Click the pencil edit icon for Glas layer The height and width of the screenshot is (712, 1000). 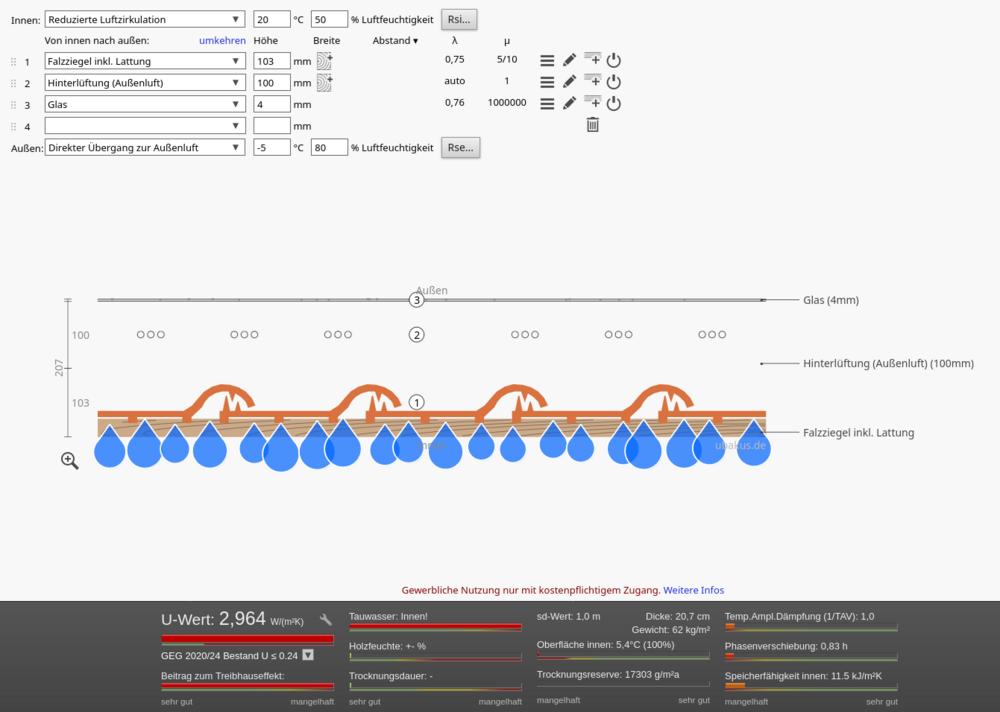[570, 103]
